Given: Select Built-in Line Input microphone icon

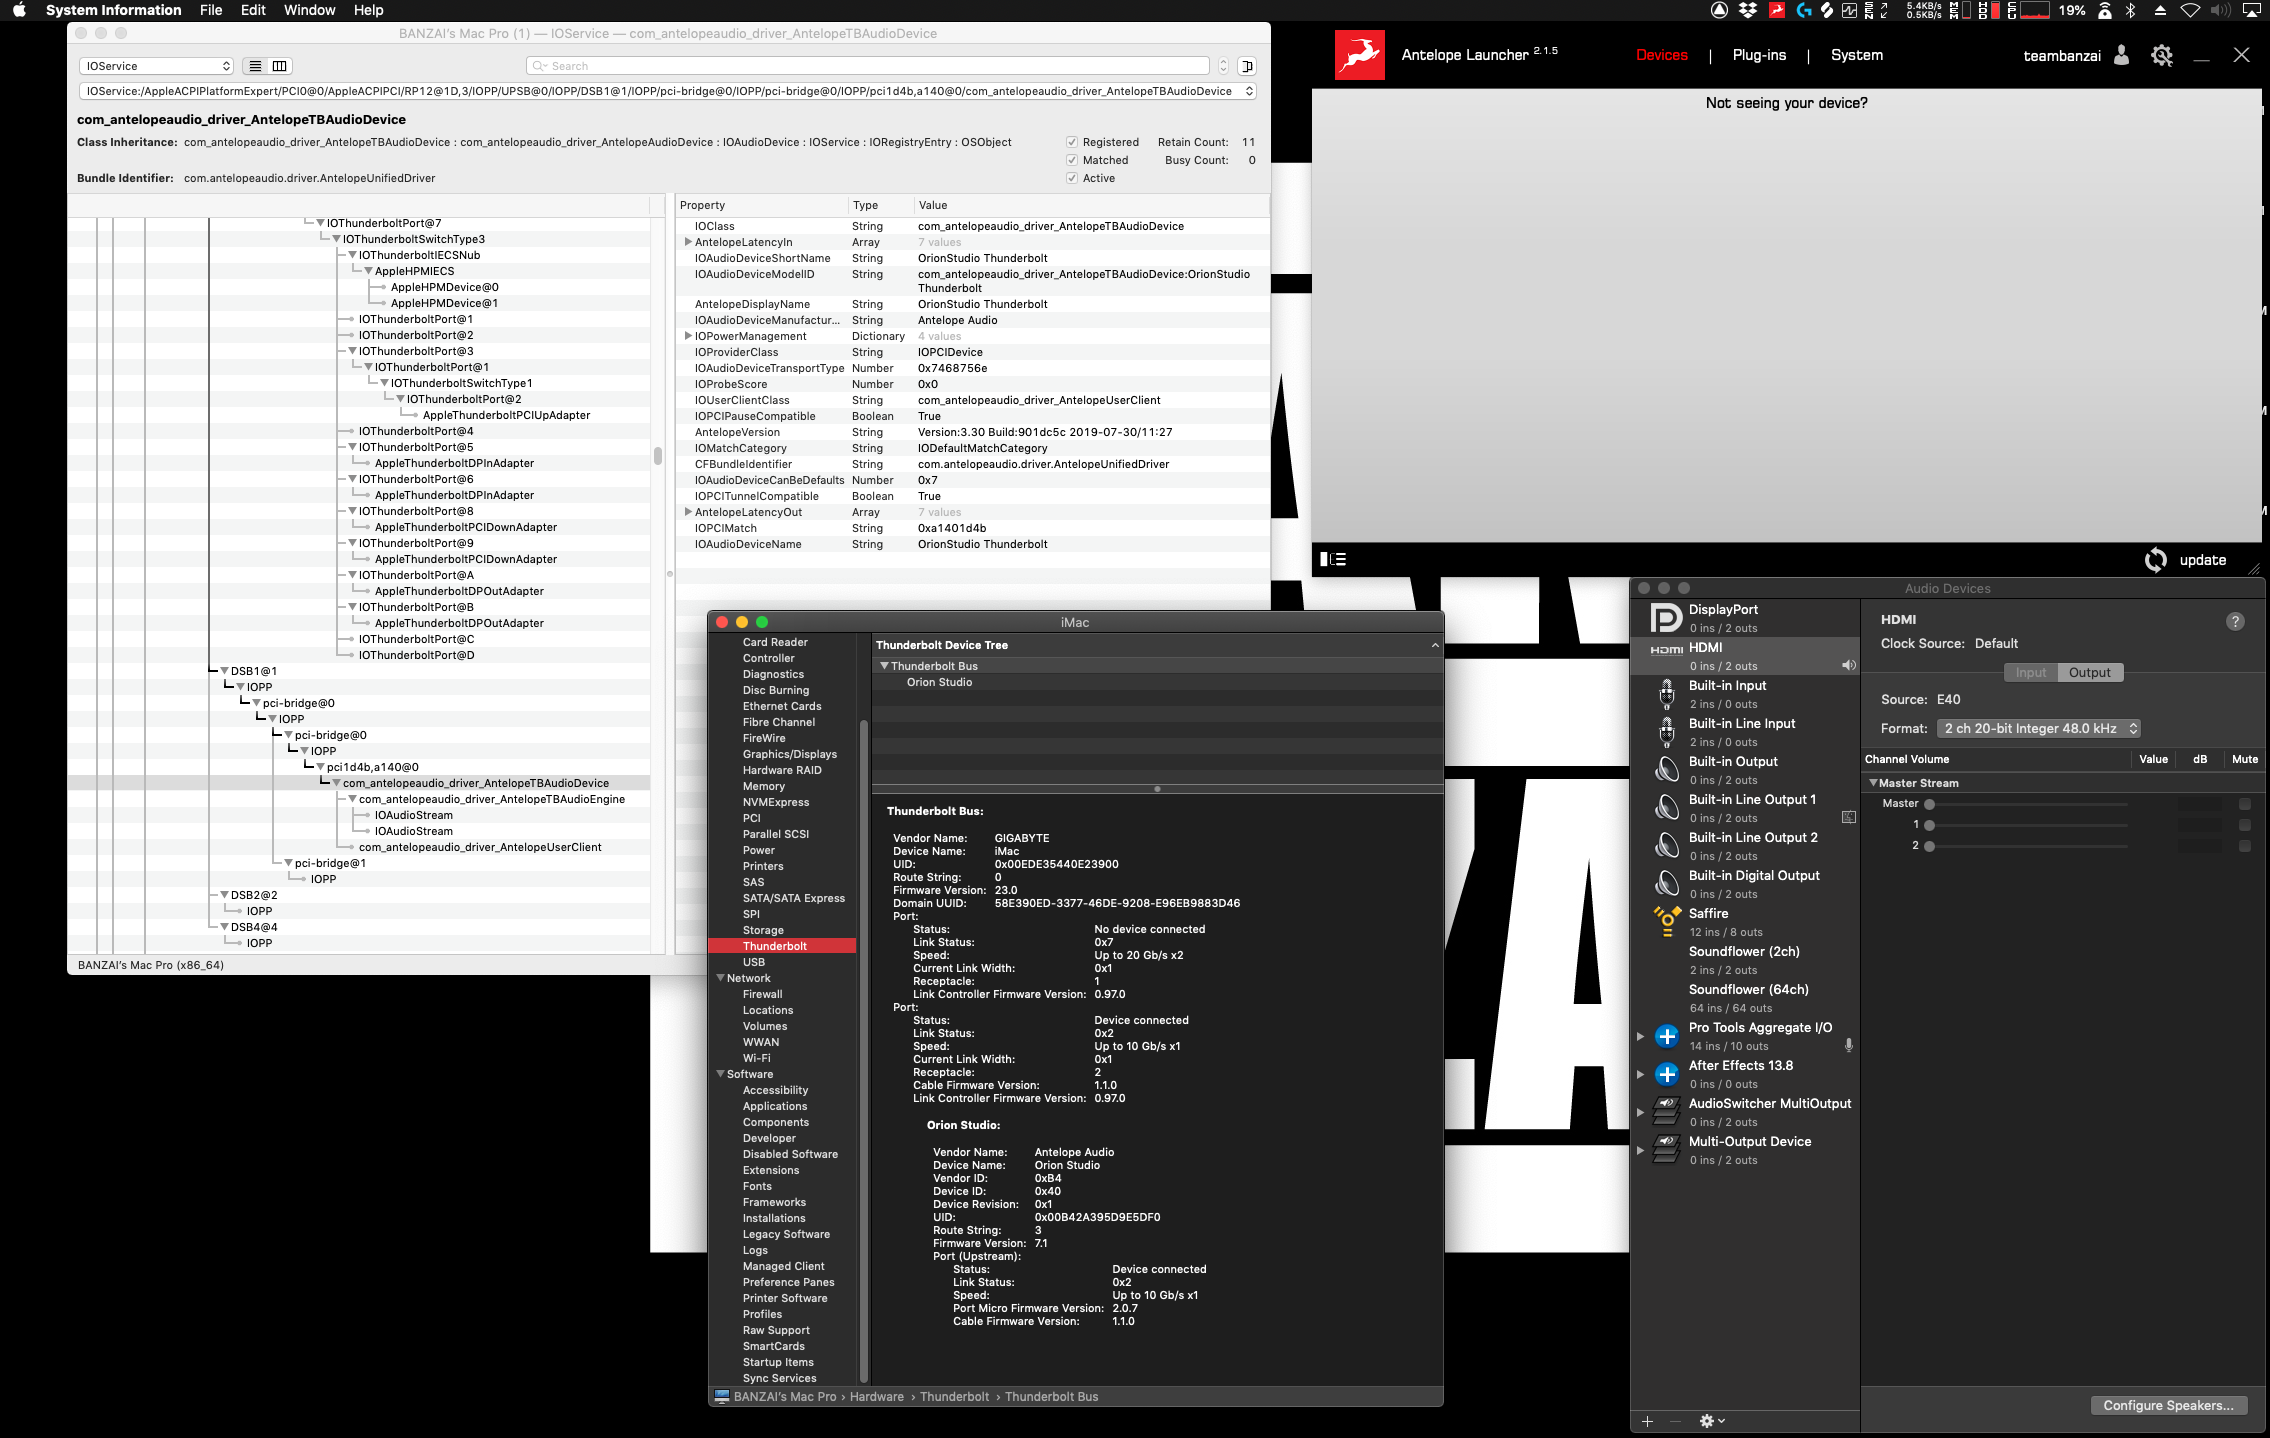Looking at the screenshot, I should point(1666,732).
